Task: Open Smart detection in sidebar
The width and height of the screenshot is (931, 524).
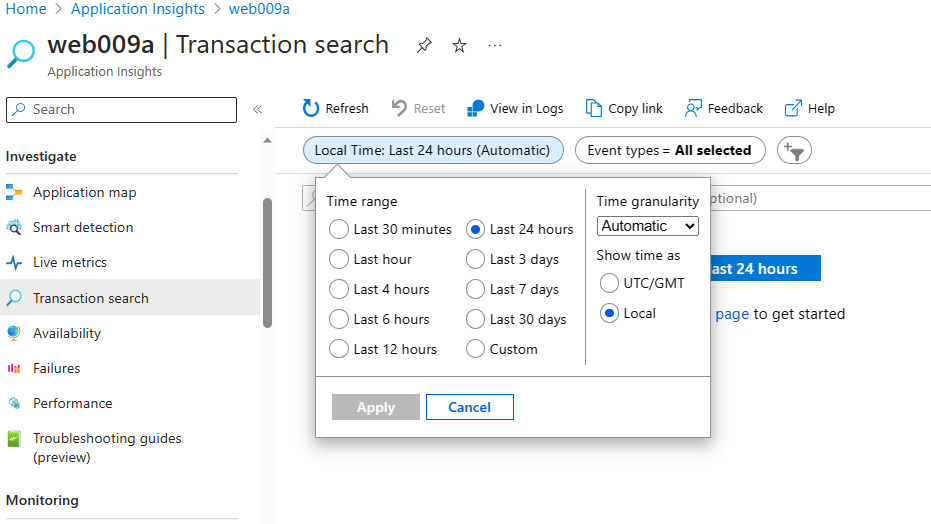Action: 83,227
